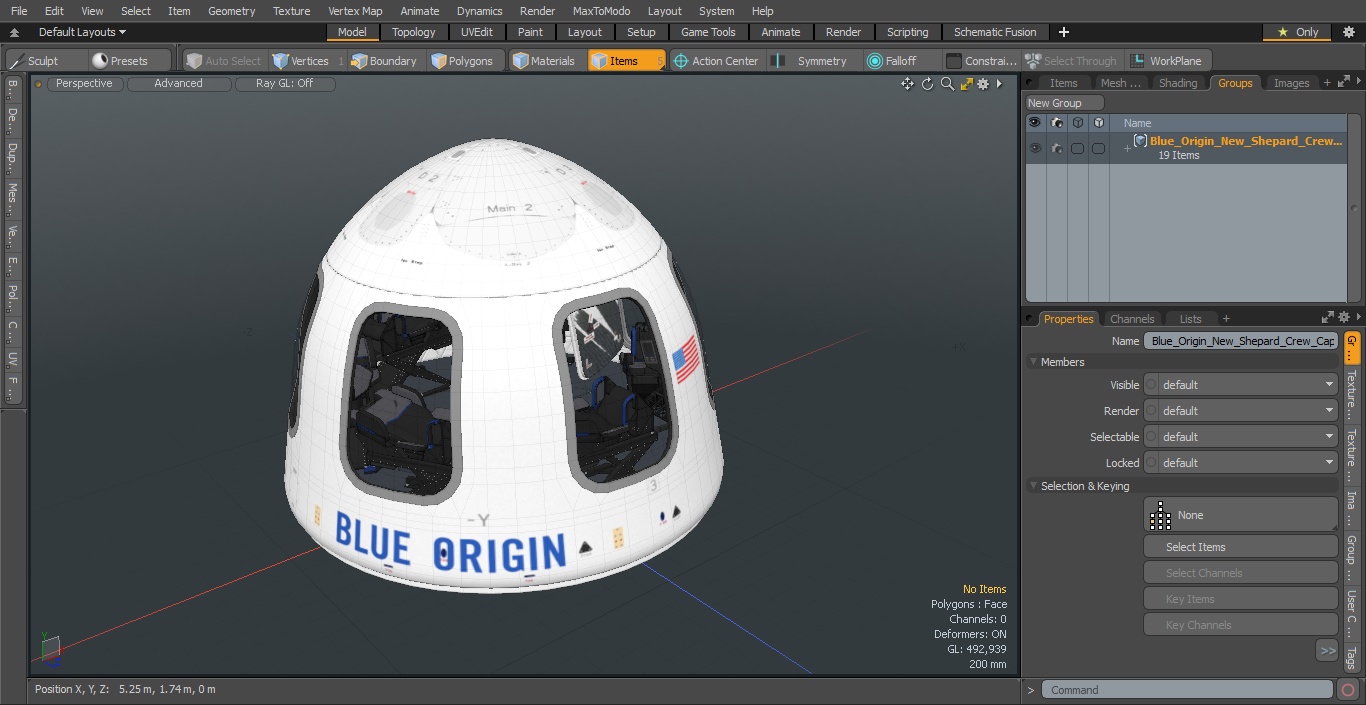1366x705 pixels.
Task: Expand the Blue_Origin_New_Shepard_Crew group tree
Action: [1127, 149]
